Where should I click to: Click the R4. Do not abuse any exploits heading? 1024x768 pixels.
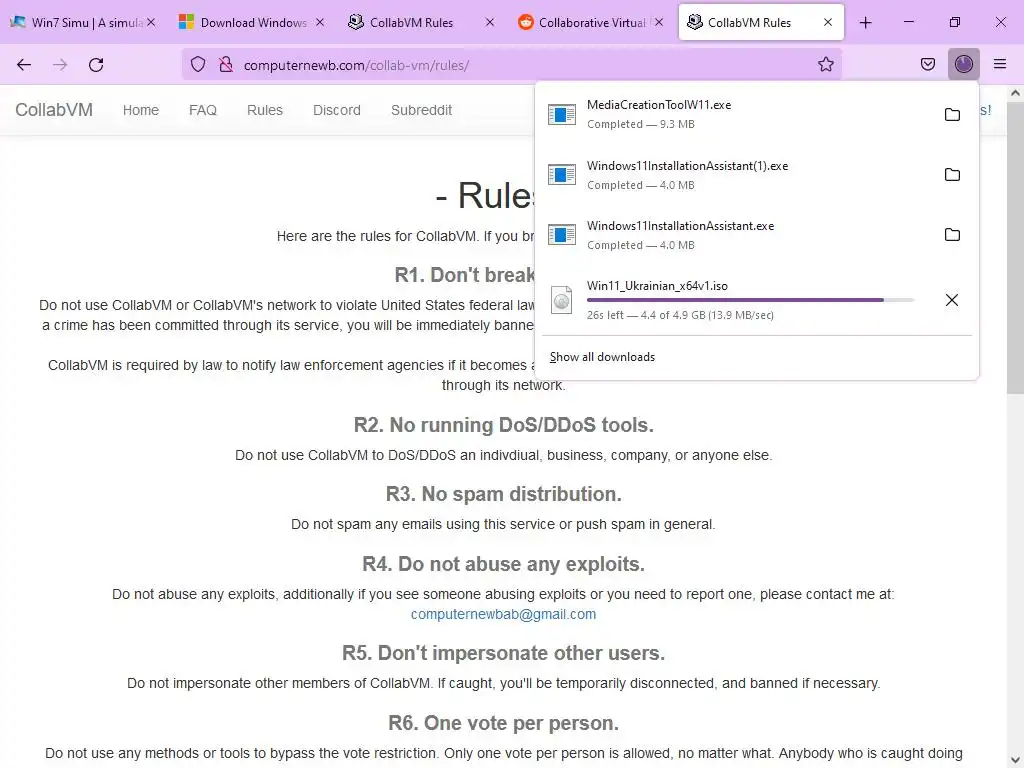(x=503, y=564)
